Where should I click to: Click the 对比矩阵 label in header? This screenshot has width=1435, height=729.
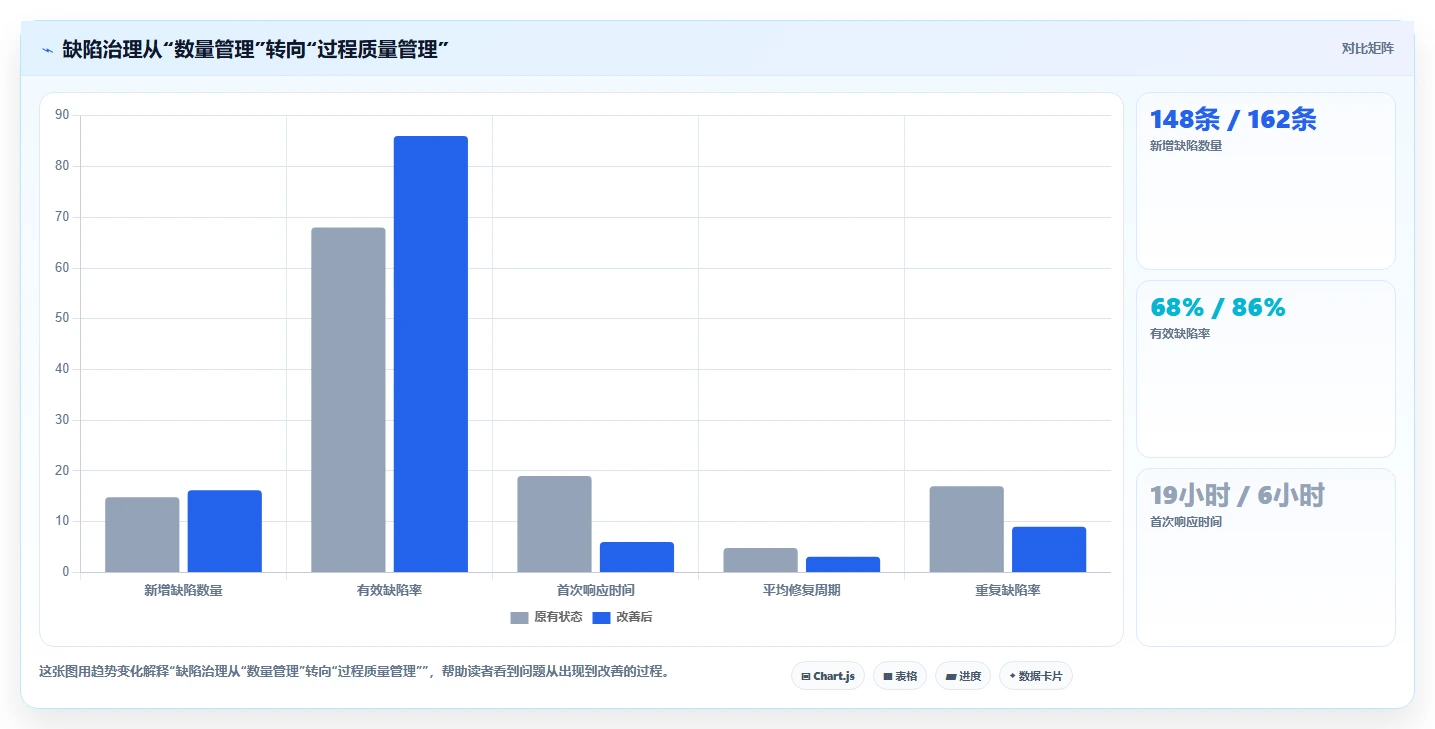tap(1367, 48)
